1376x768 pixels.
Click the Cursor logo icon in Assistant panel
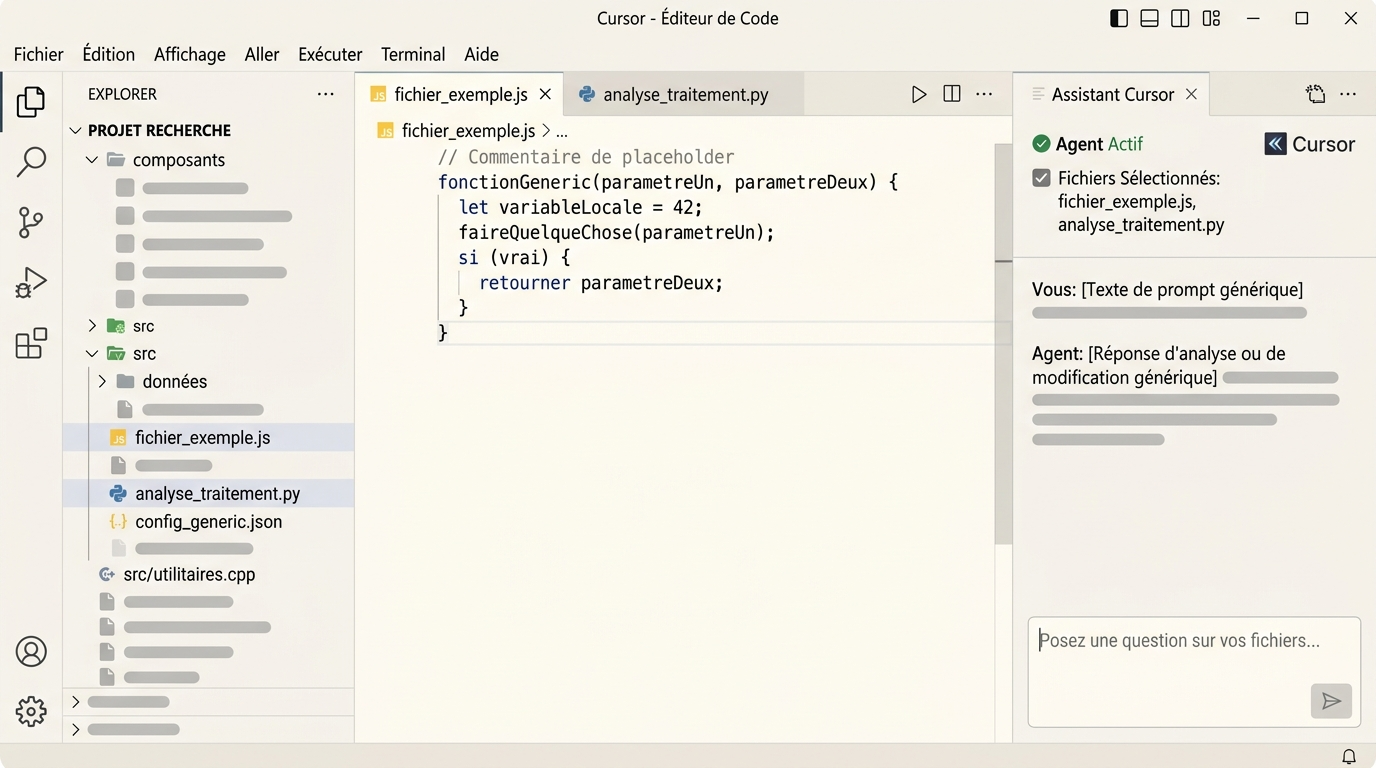tap(1275, 144)
